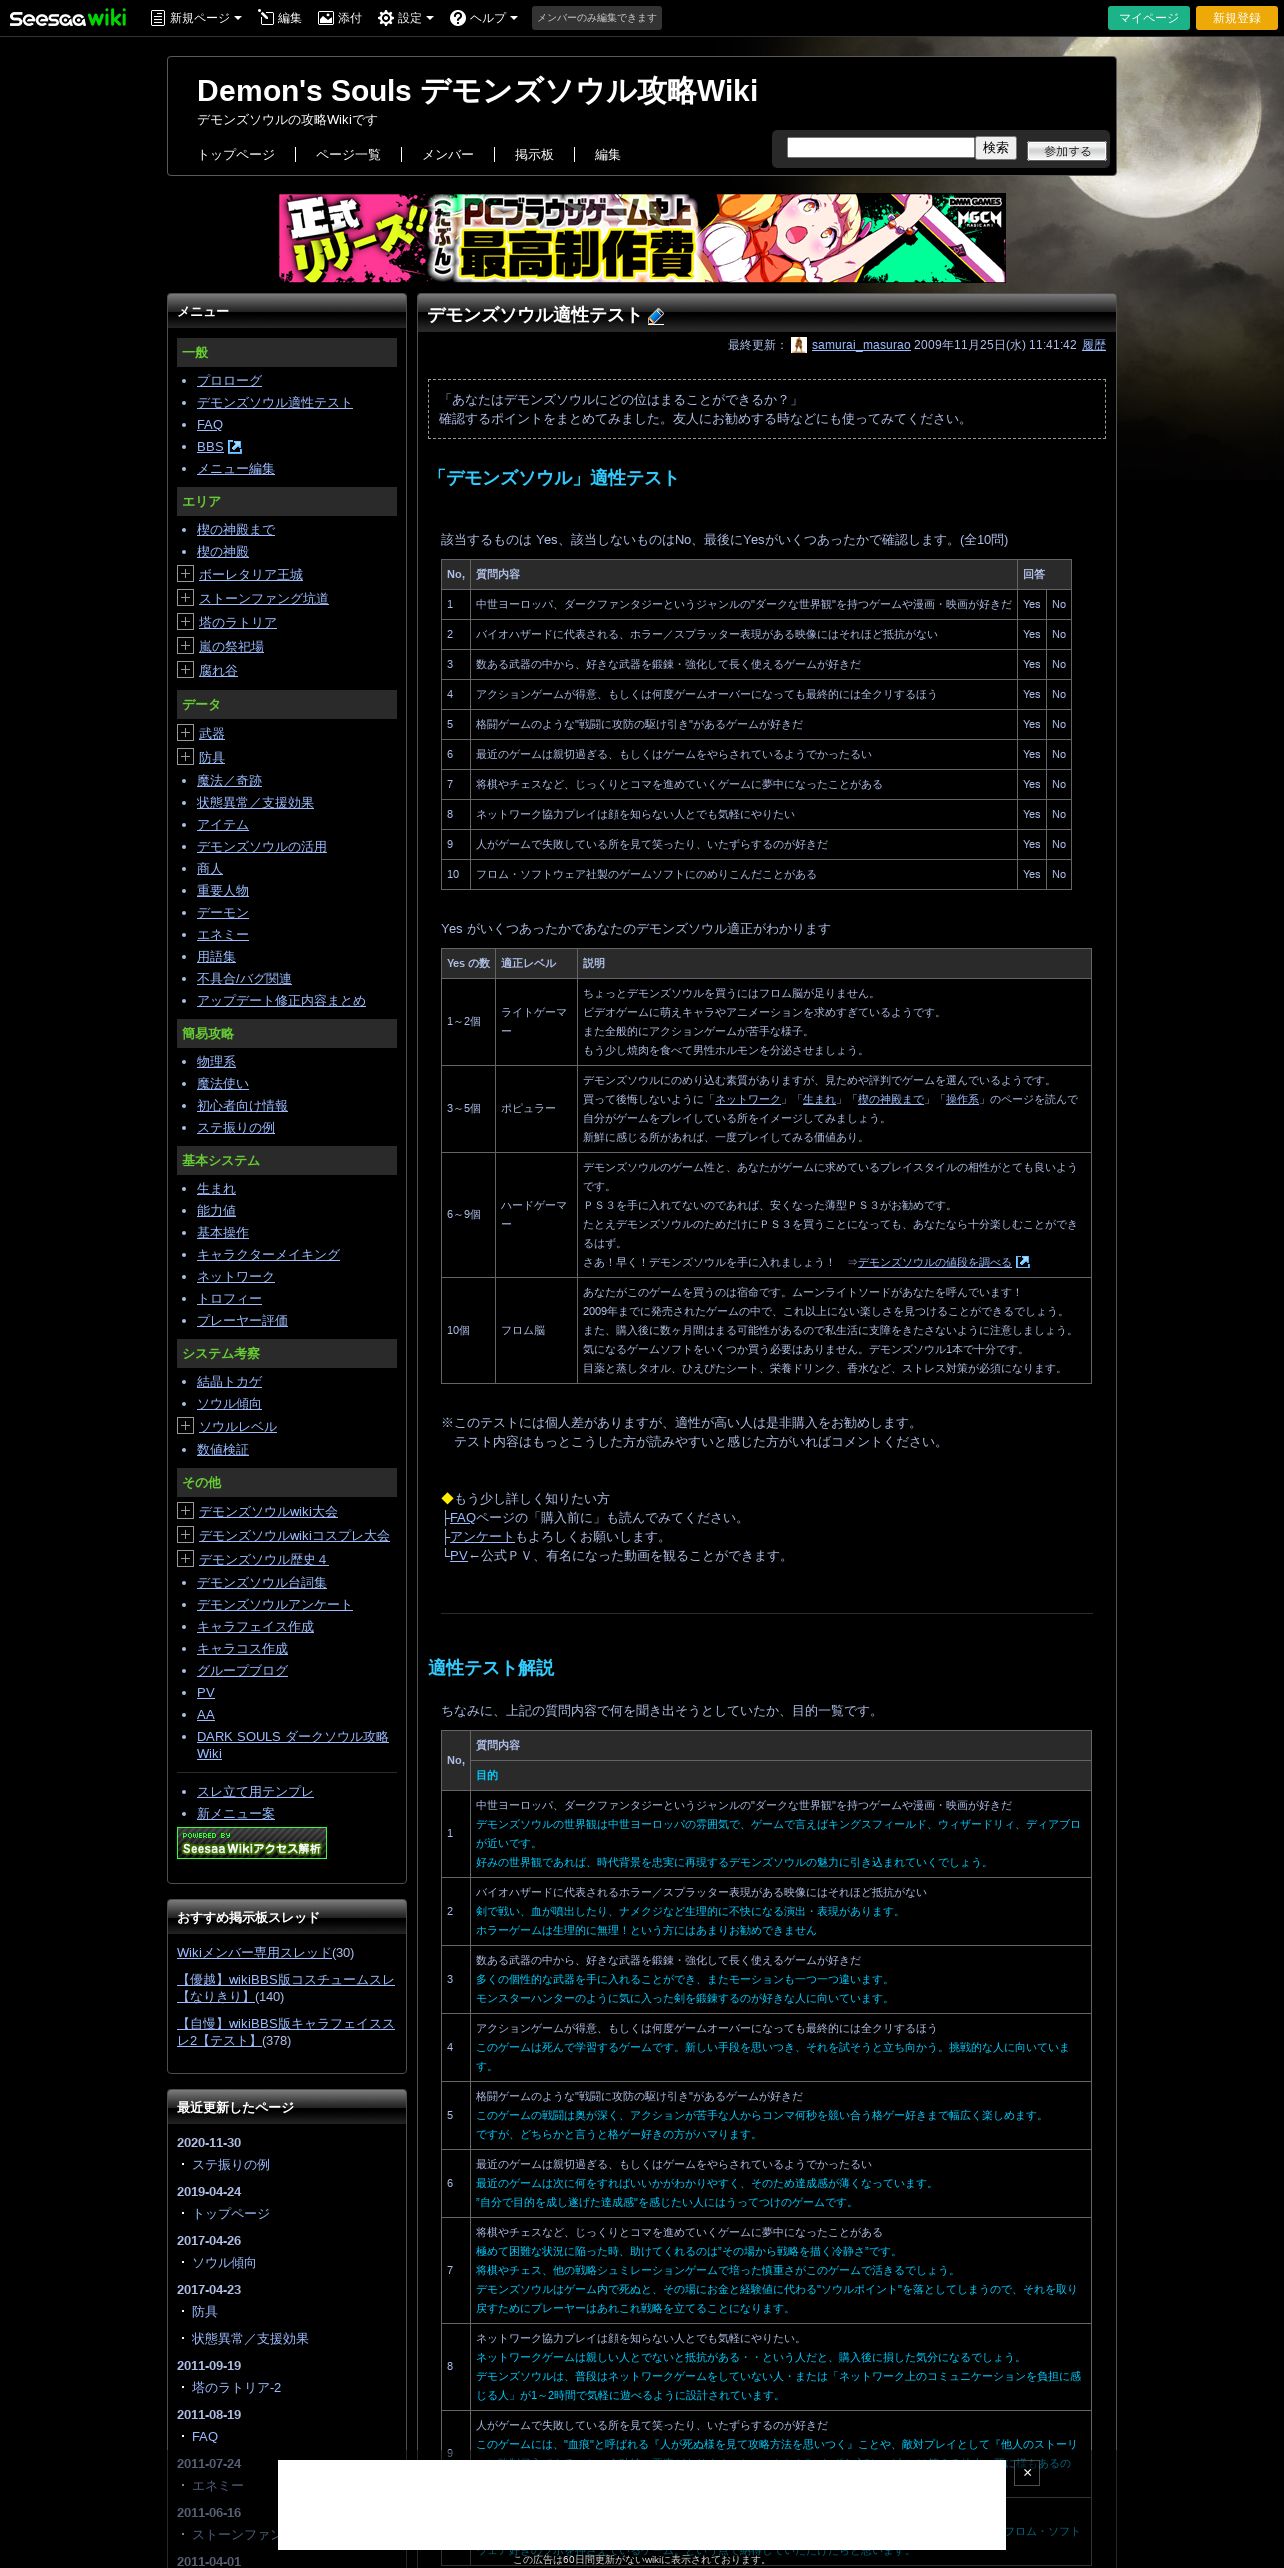Image resolution: width=1284 pixels, height=2568 pixels.
Task: Open the 設定 gear dropdown
Action: [405, 18]
